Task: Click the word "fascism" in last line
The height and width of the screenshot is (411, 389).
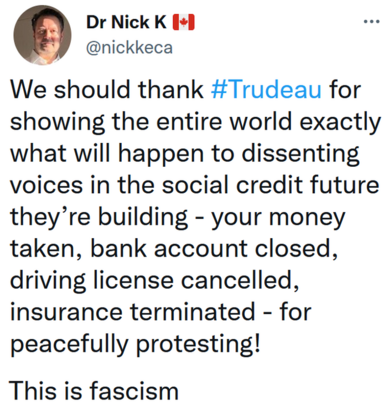Action: 134,391
